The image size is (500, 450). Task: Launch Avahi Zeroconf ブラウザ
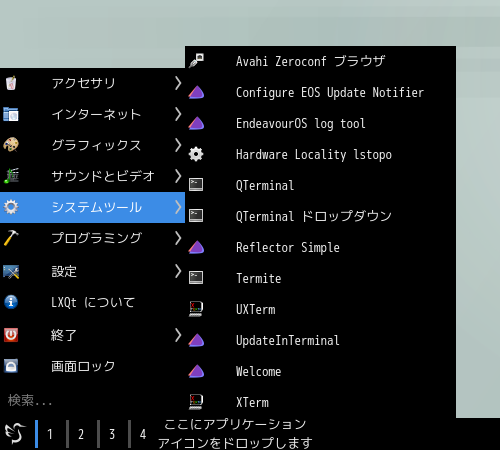pos(320,61)
